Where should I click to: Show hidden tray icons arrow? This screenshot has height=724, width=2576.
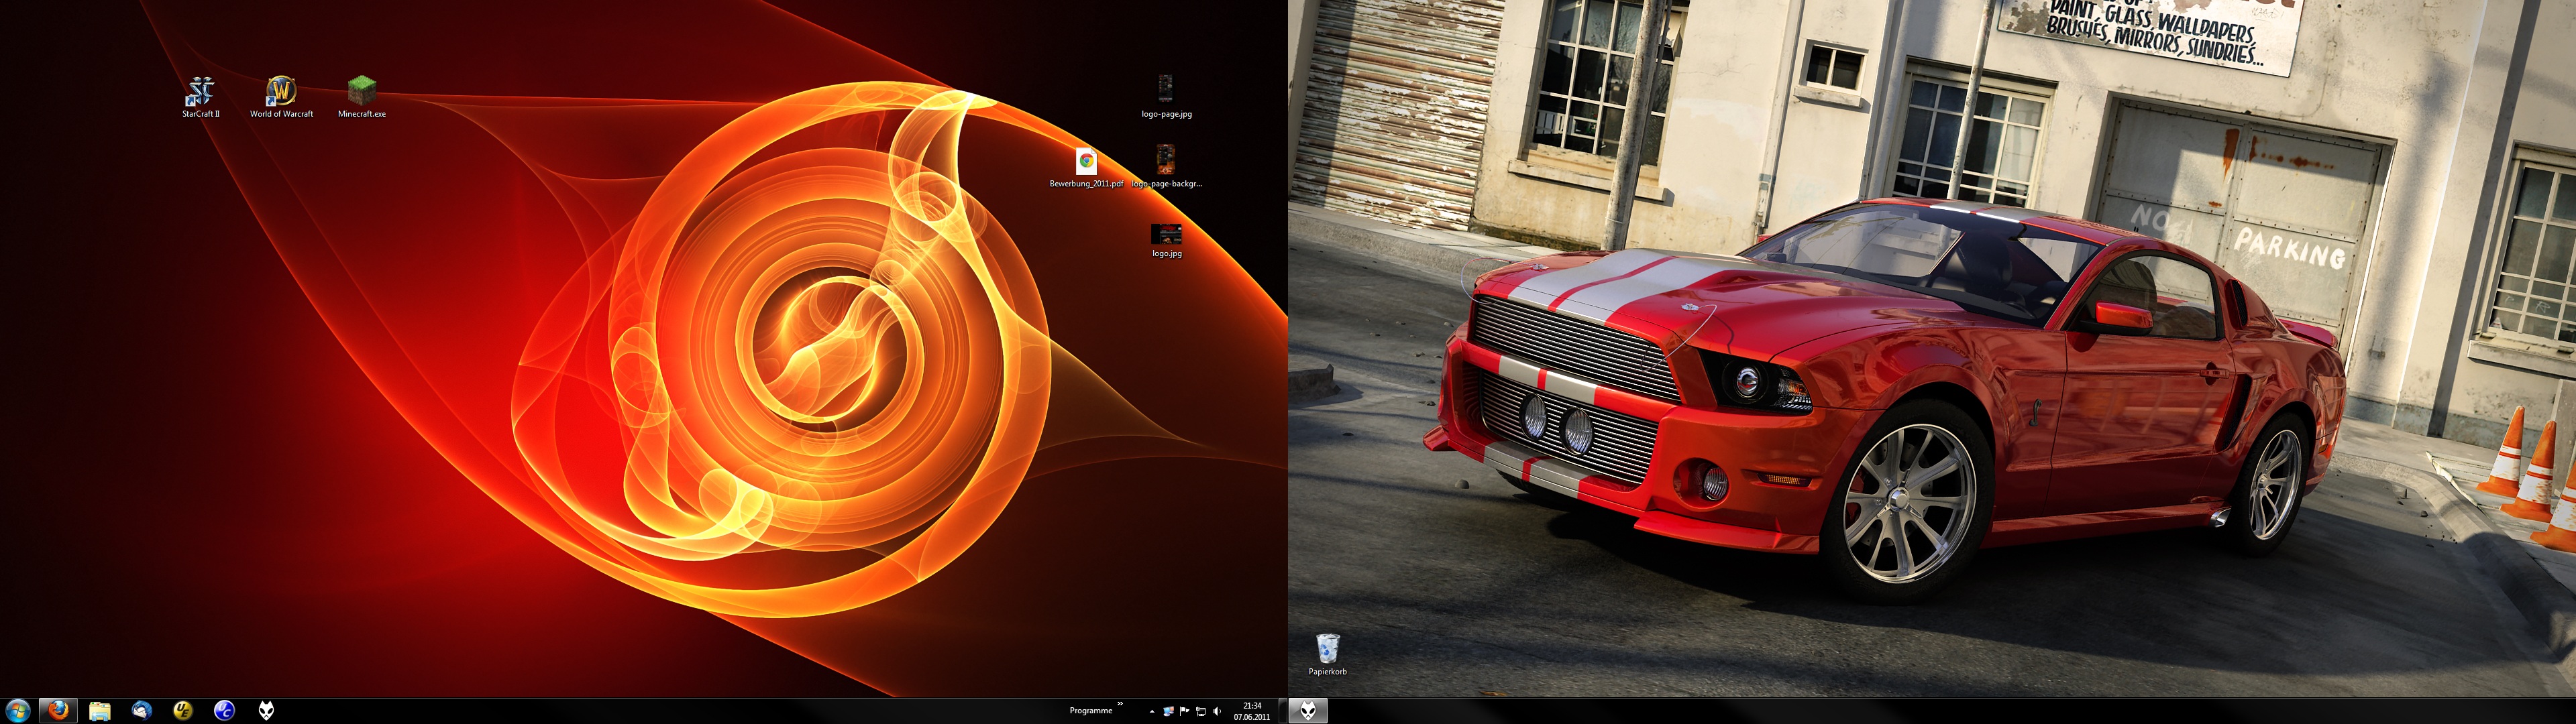coord(1152,711)
